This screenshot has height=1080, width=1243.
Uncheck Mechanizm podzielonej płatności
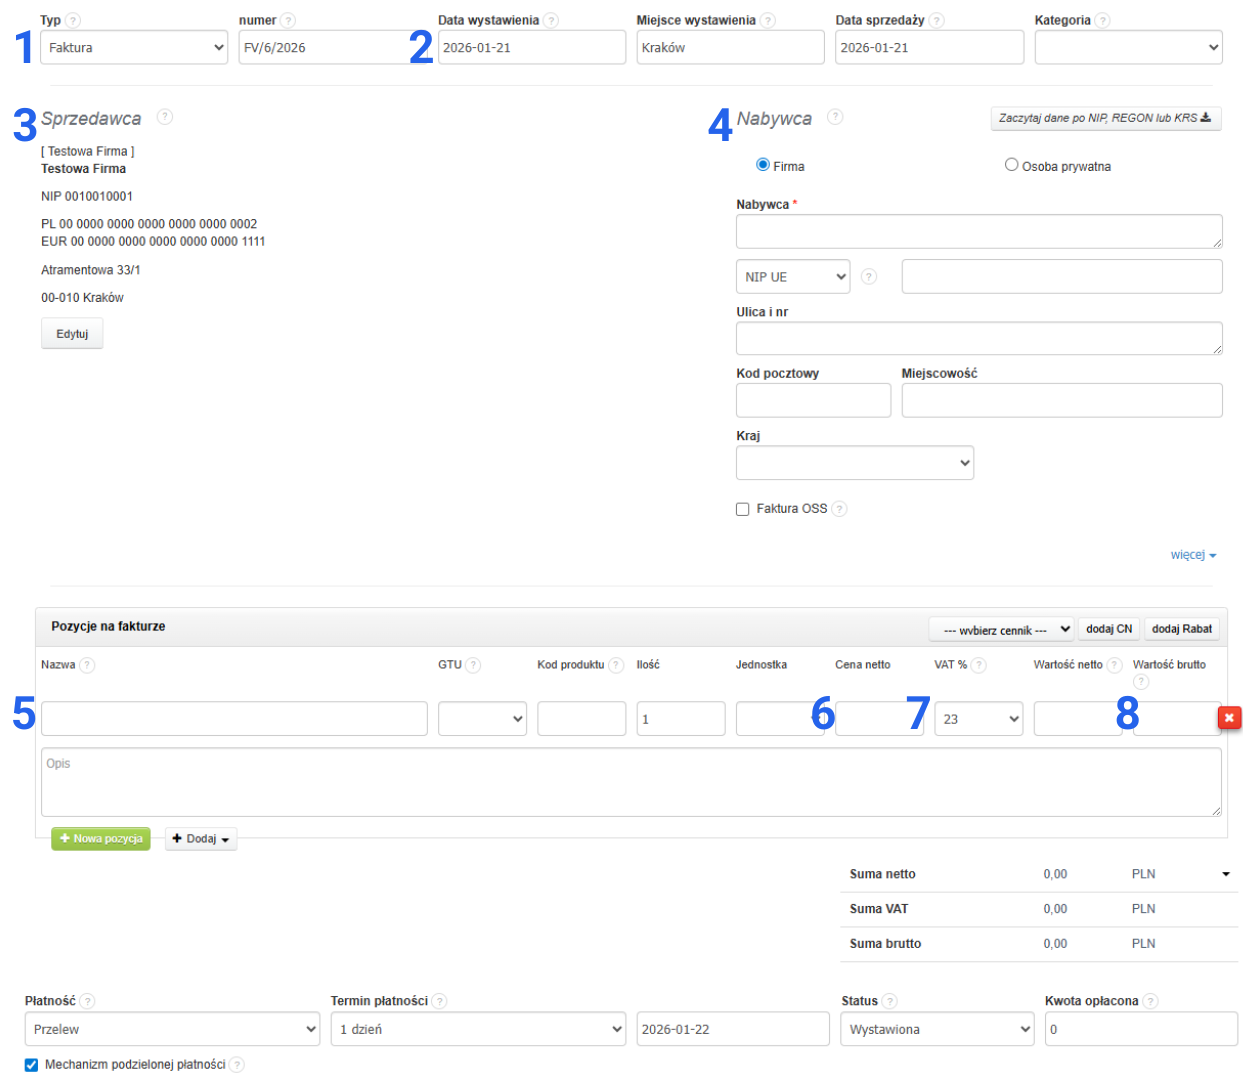coord(31,1065)
